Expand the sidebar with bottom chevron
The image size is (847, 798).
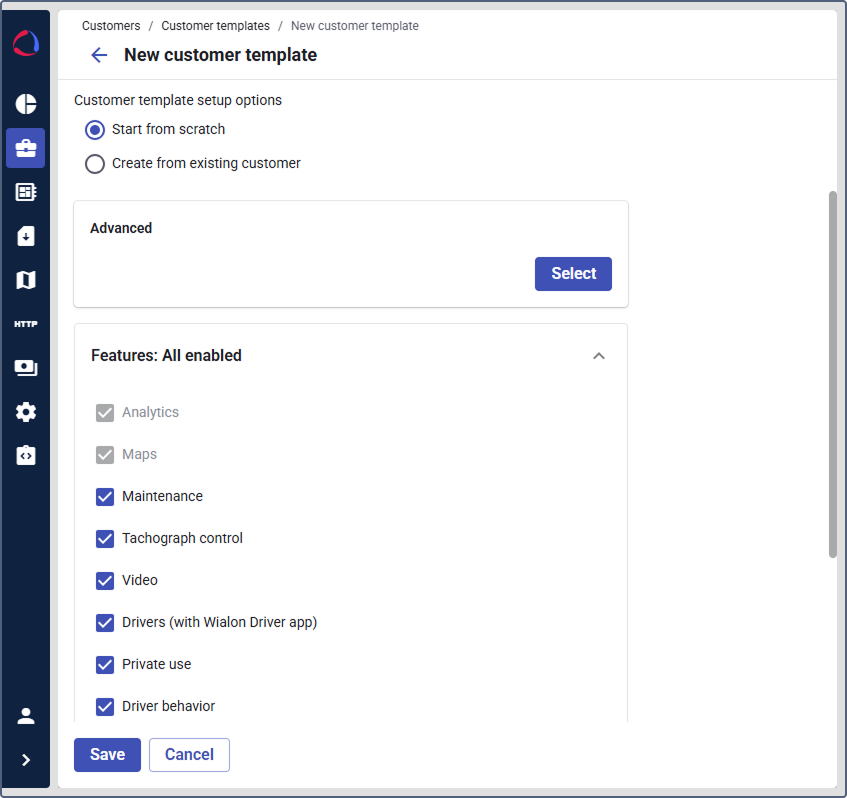pyautogui.click(x=26, y=760)
